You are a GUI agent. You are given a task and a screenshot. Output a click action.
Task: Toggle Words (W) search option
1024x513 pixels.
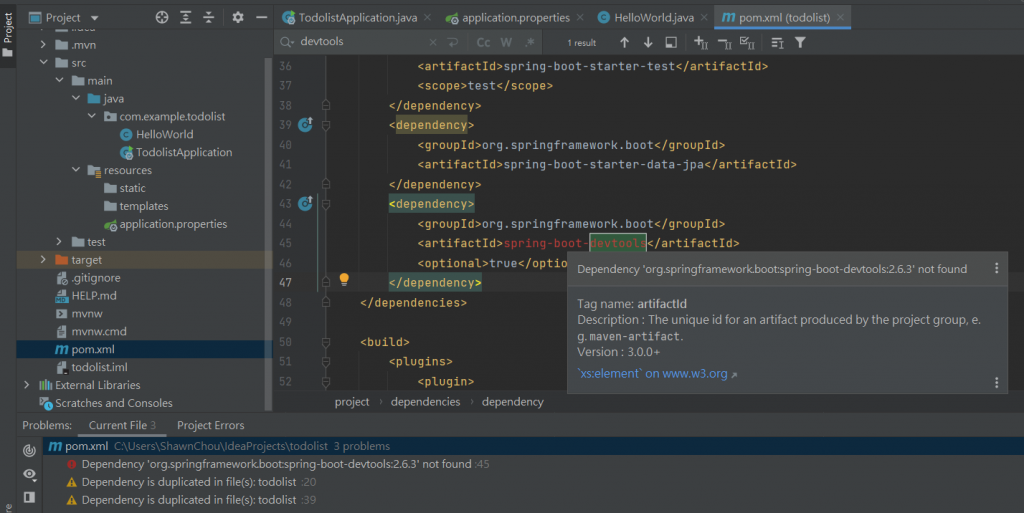pos(506,42)
